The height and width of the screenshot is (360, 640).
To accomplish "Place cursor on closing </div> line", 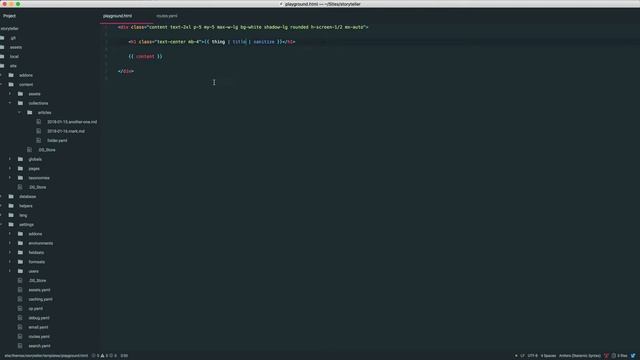I will (126, 71).
